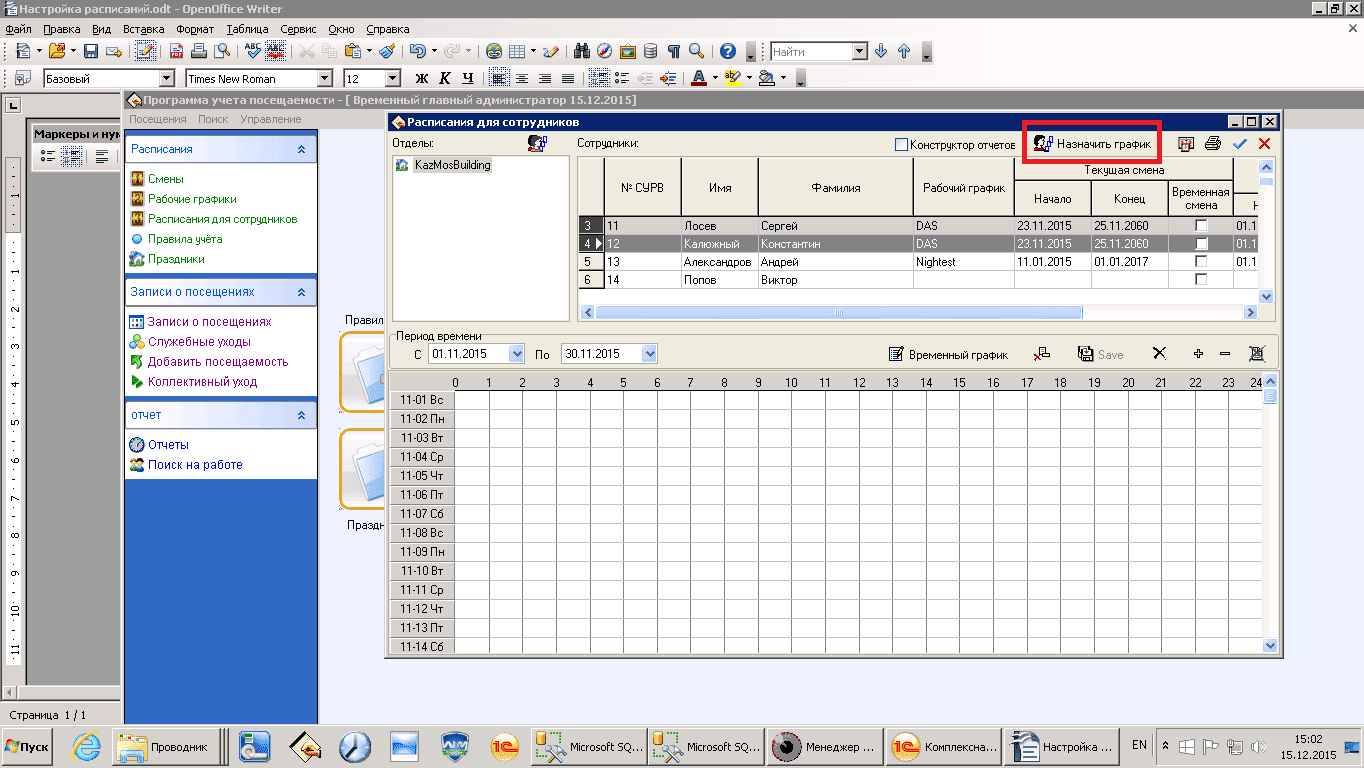Open the Таблица menu

click(247, 29)
